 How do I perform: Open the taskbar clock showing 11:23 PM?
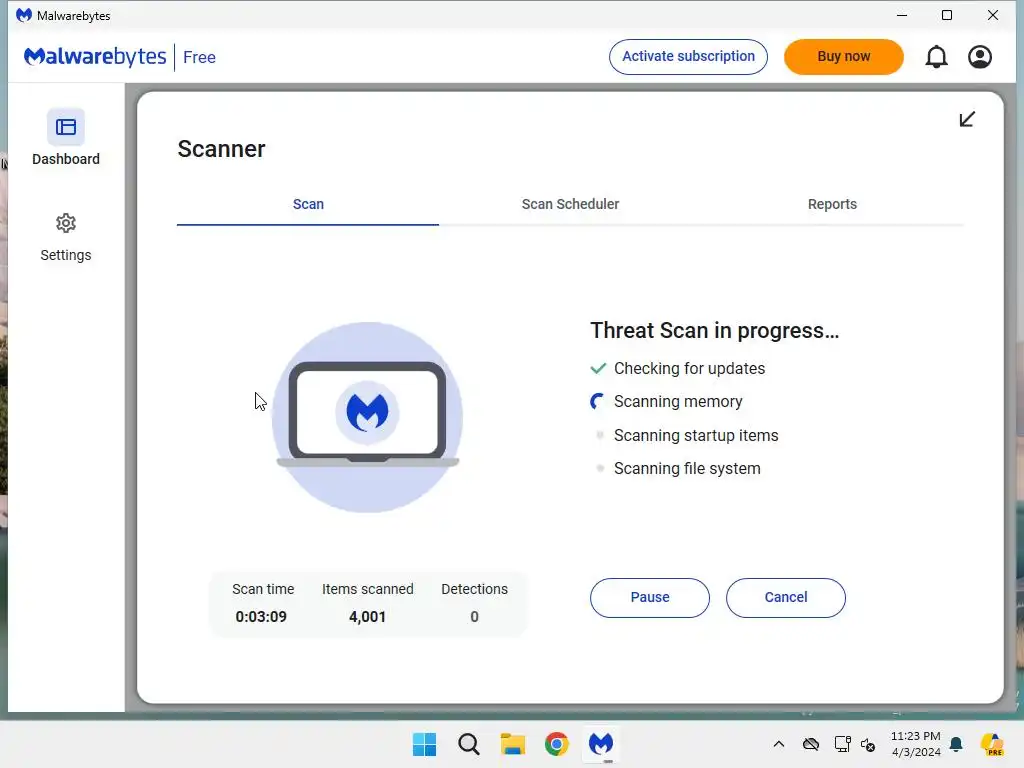click(x=916, y=744)
